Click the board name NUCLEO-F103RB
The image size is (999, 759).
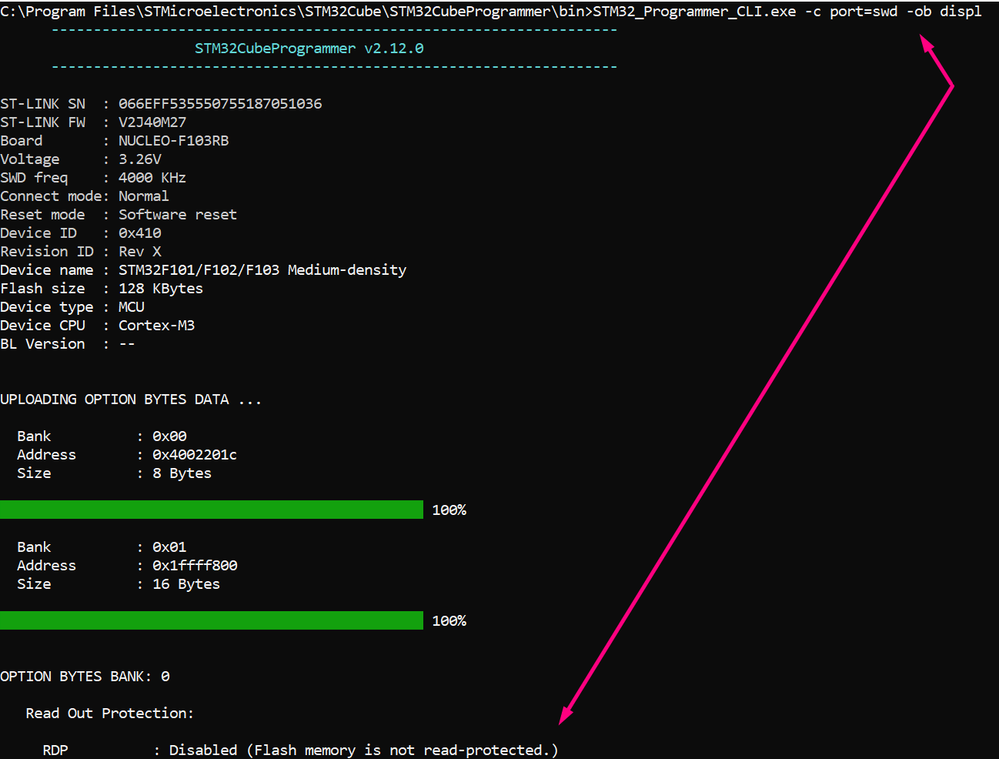click(173, 141)
